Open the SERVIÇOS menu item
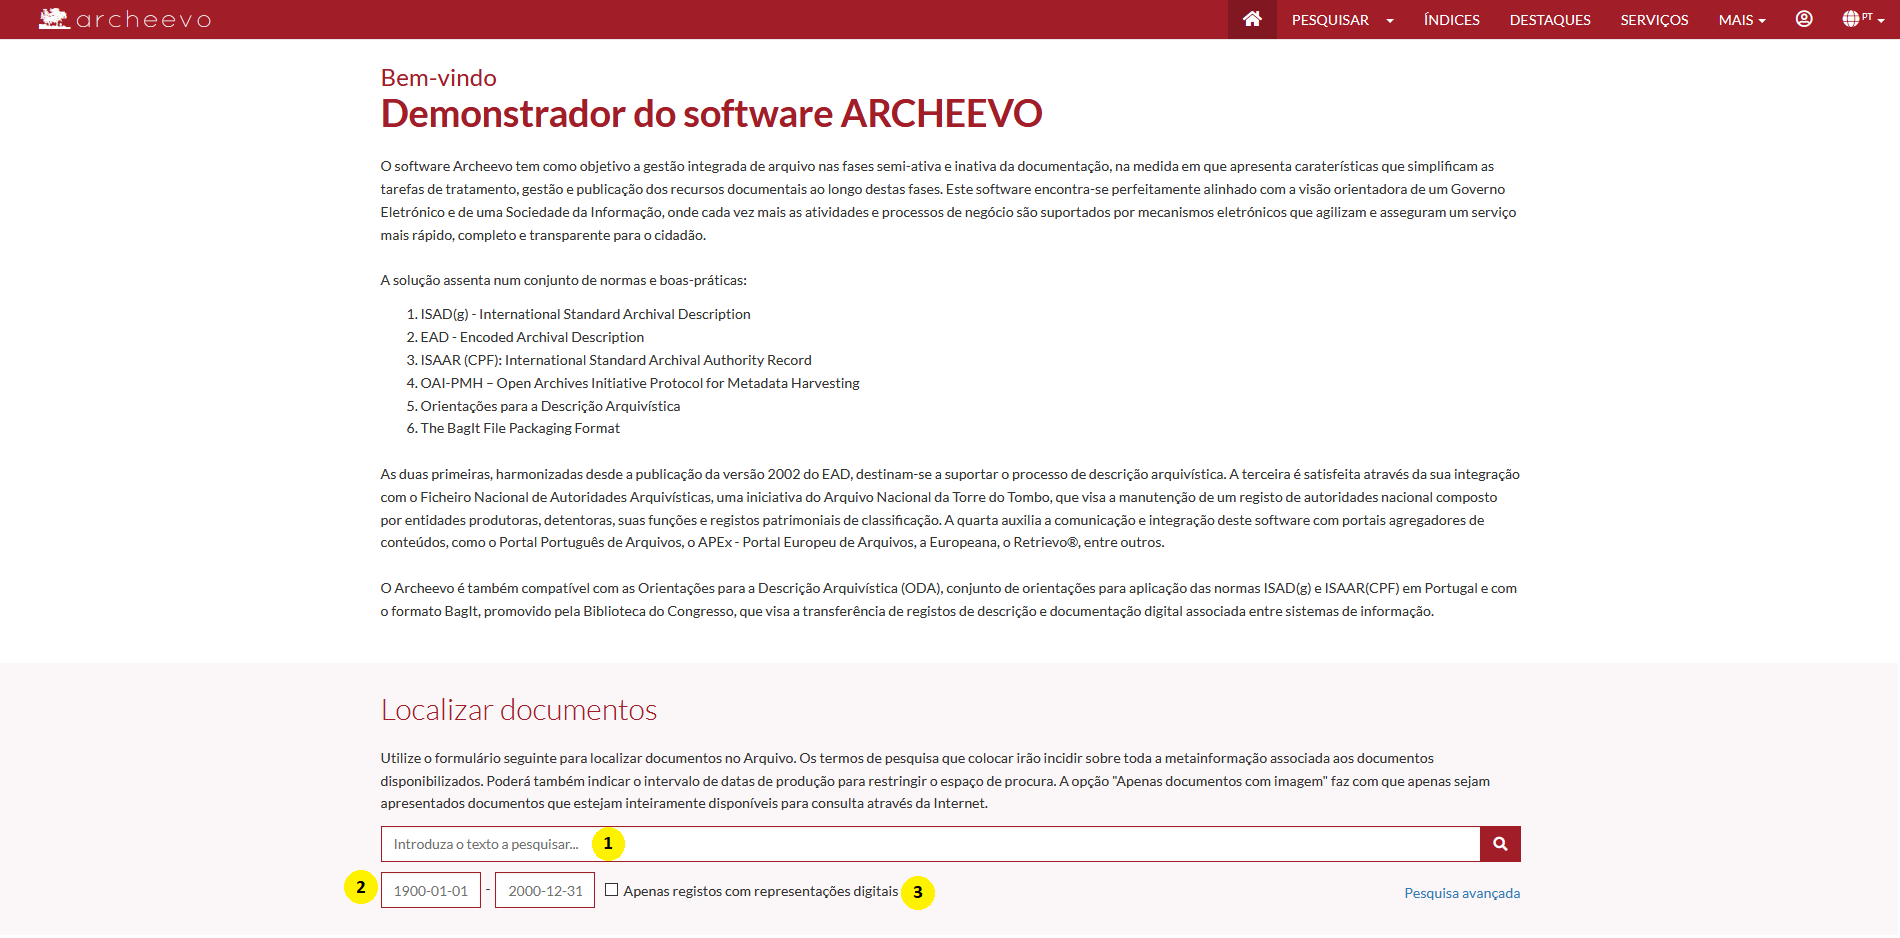 pos(1654,20)
